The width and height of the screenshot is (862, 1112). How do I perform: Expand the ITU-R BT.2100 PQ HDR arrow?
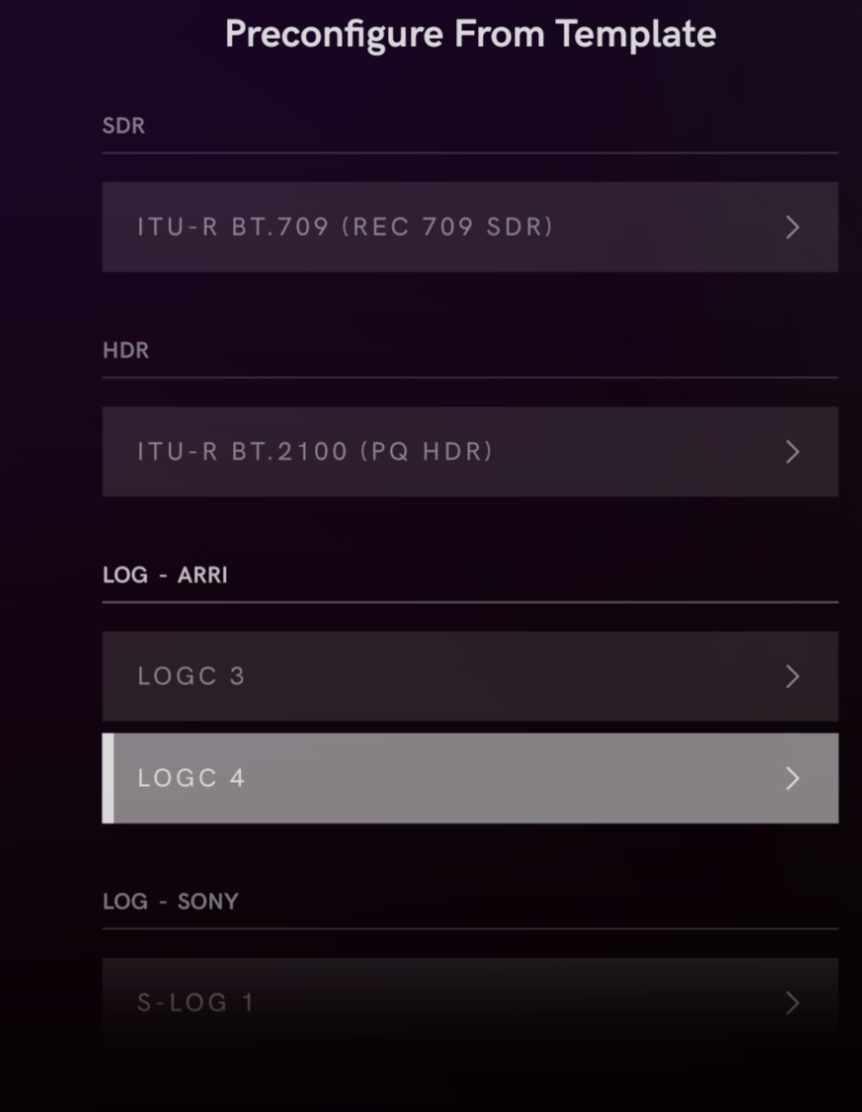tap(793, 452)
